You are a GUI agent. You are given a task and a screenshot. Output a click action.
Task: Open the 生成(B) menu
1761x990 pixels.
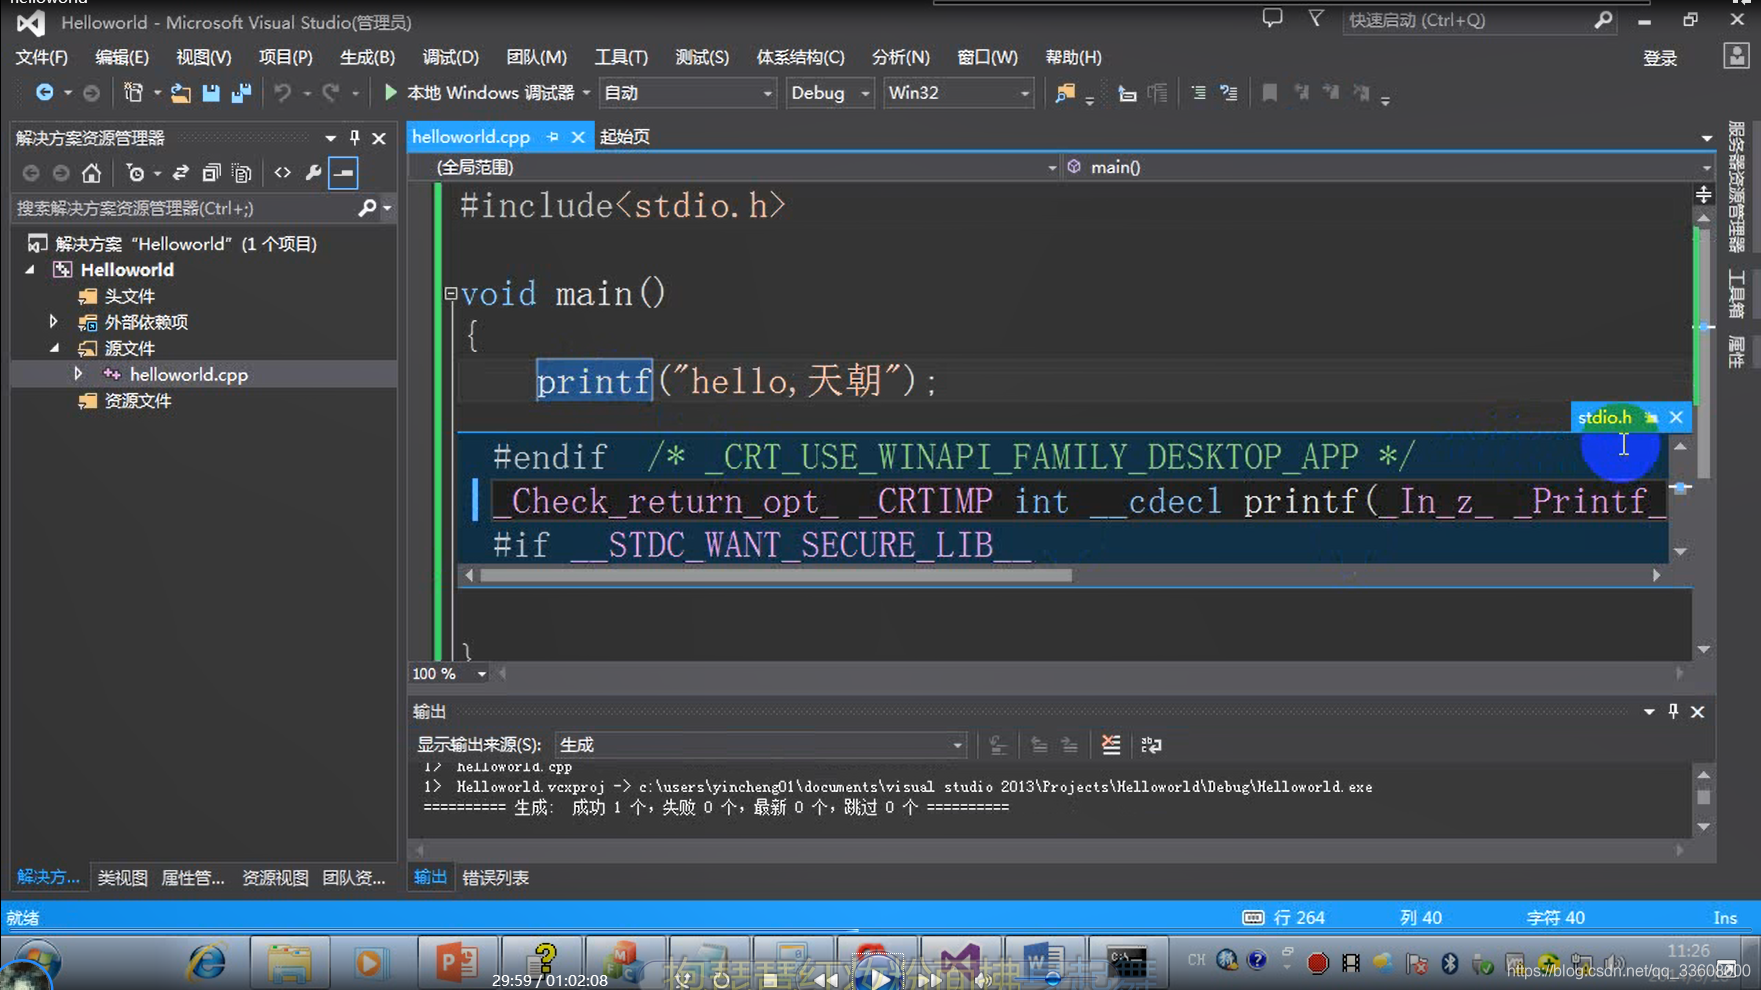[x=367, y=58]
